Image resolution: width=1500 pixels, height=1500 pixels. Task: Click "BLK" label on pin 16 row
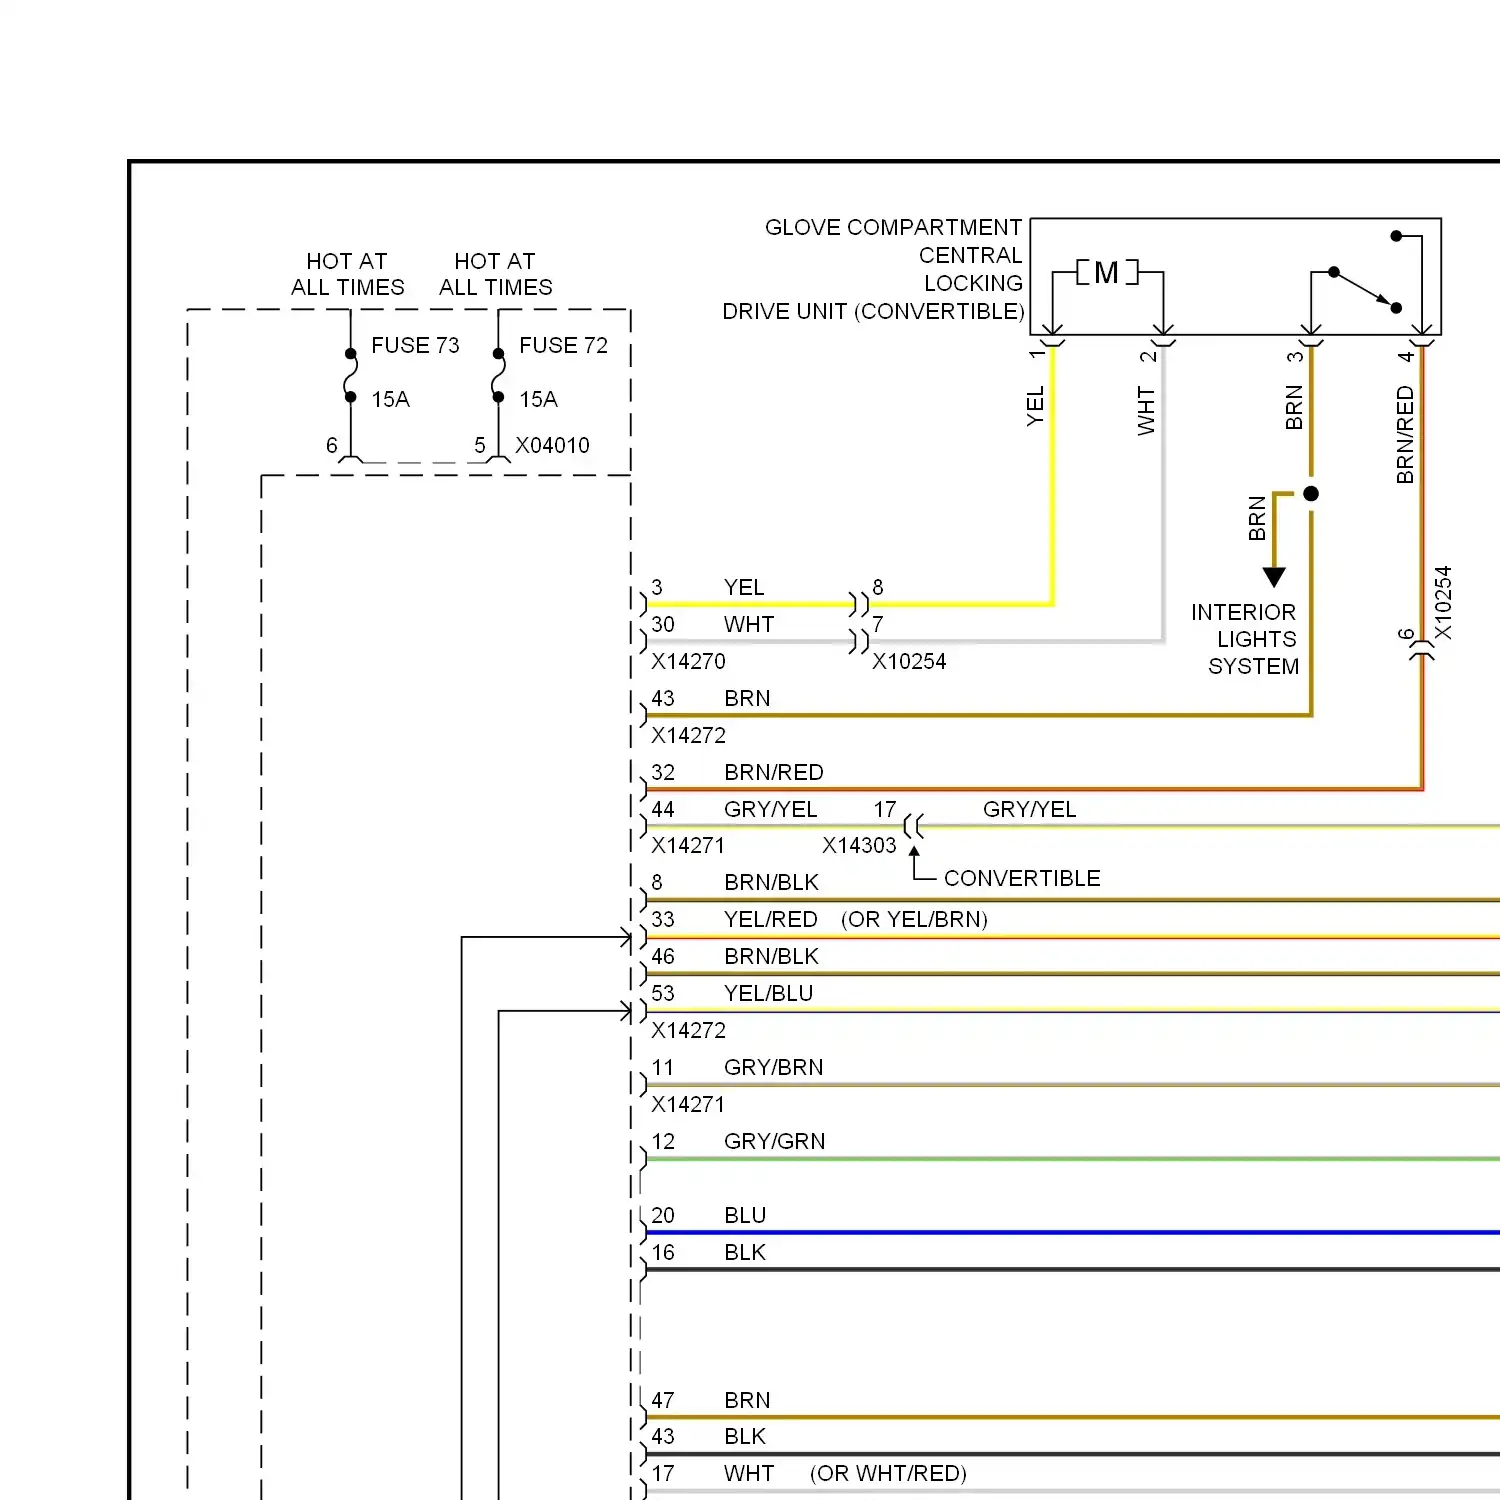click(745, 1252)
